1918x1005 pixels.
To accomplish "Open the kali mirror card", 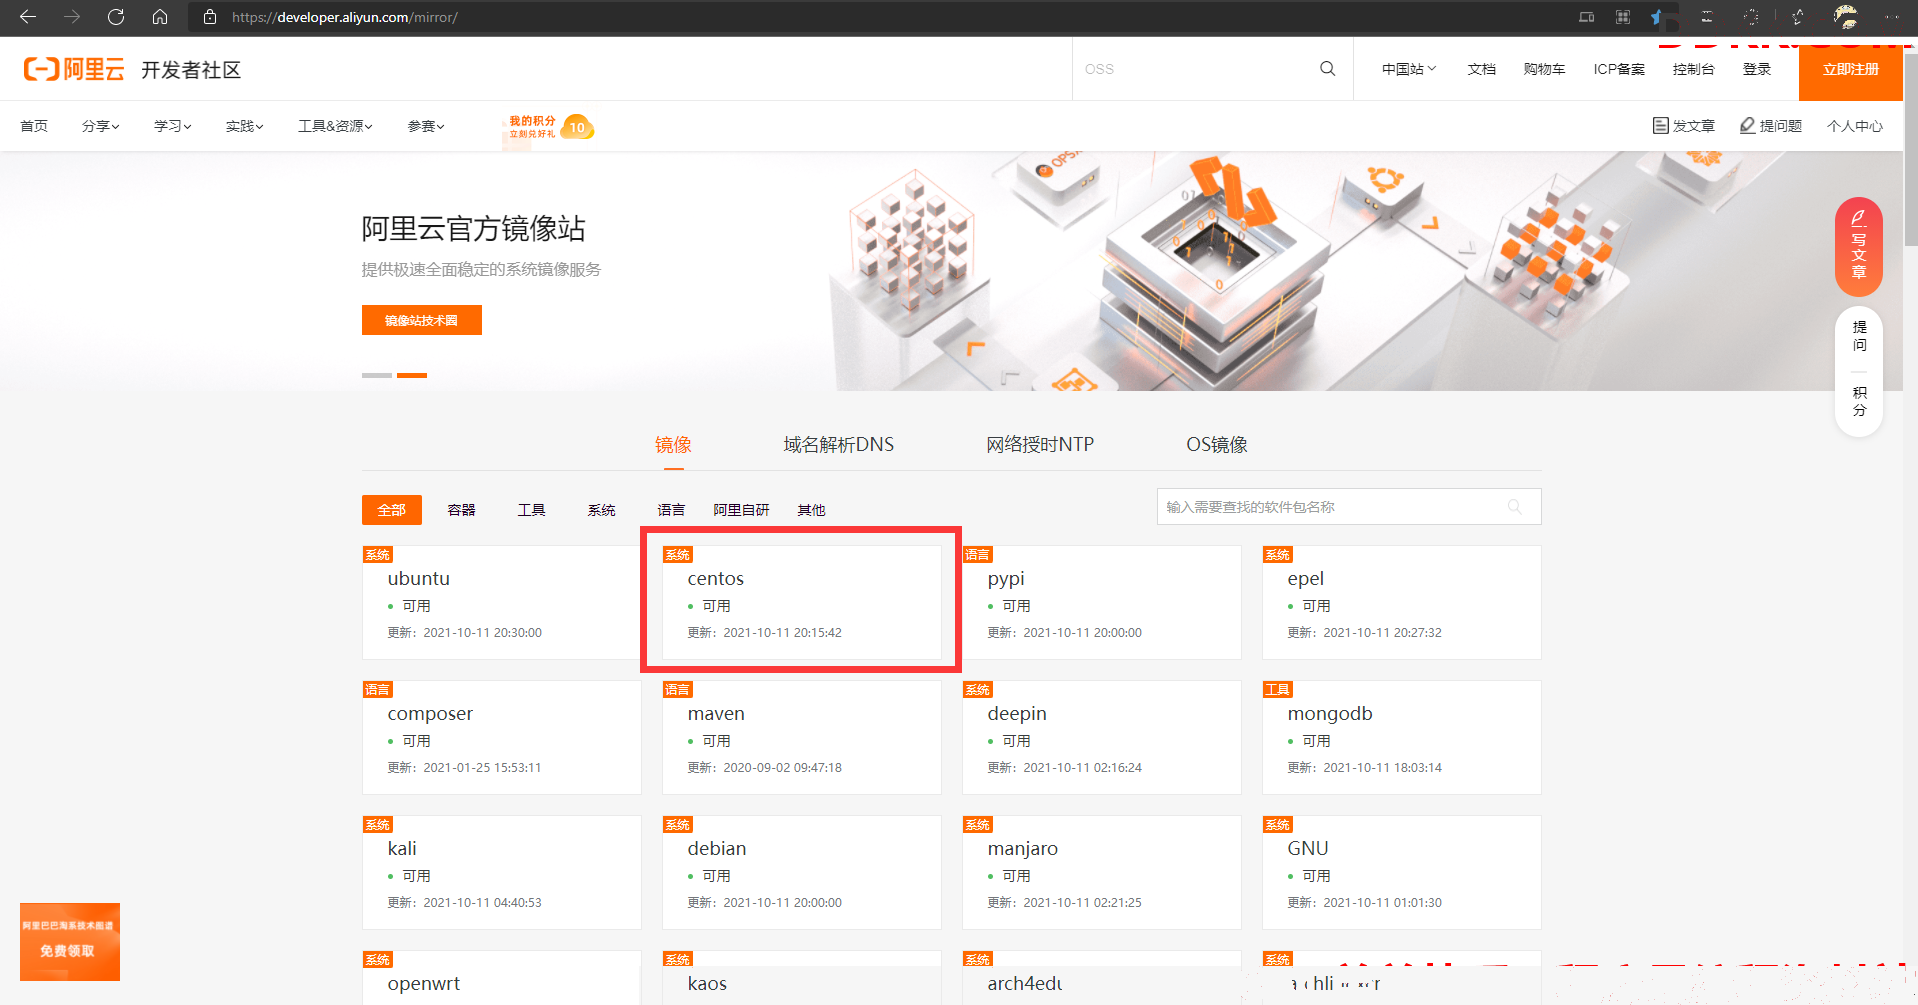I will [502, 872].
